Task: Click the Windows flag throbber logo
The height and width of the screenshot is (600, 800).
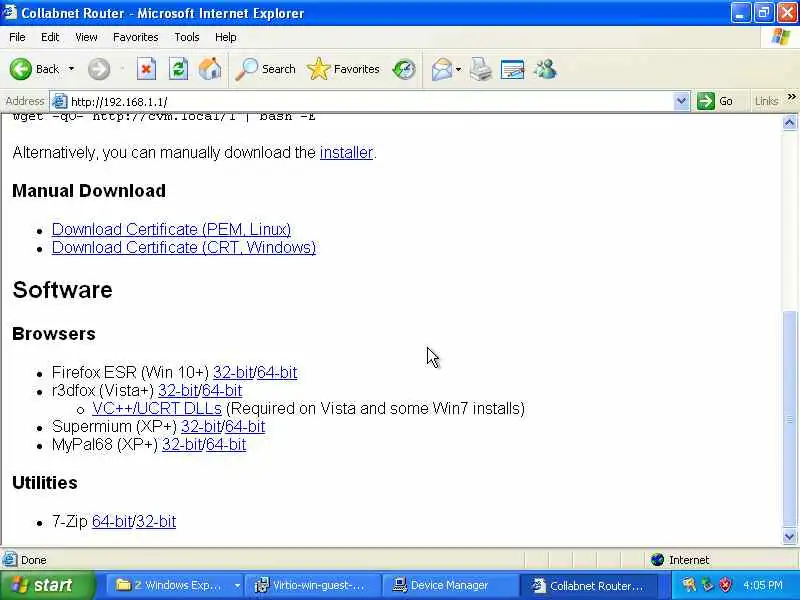Action: tap(781, 37)
